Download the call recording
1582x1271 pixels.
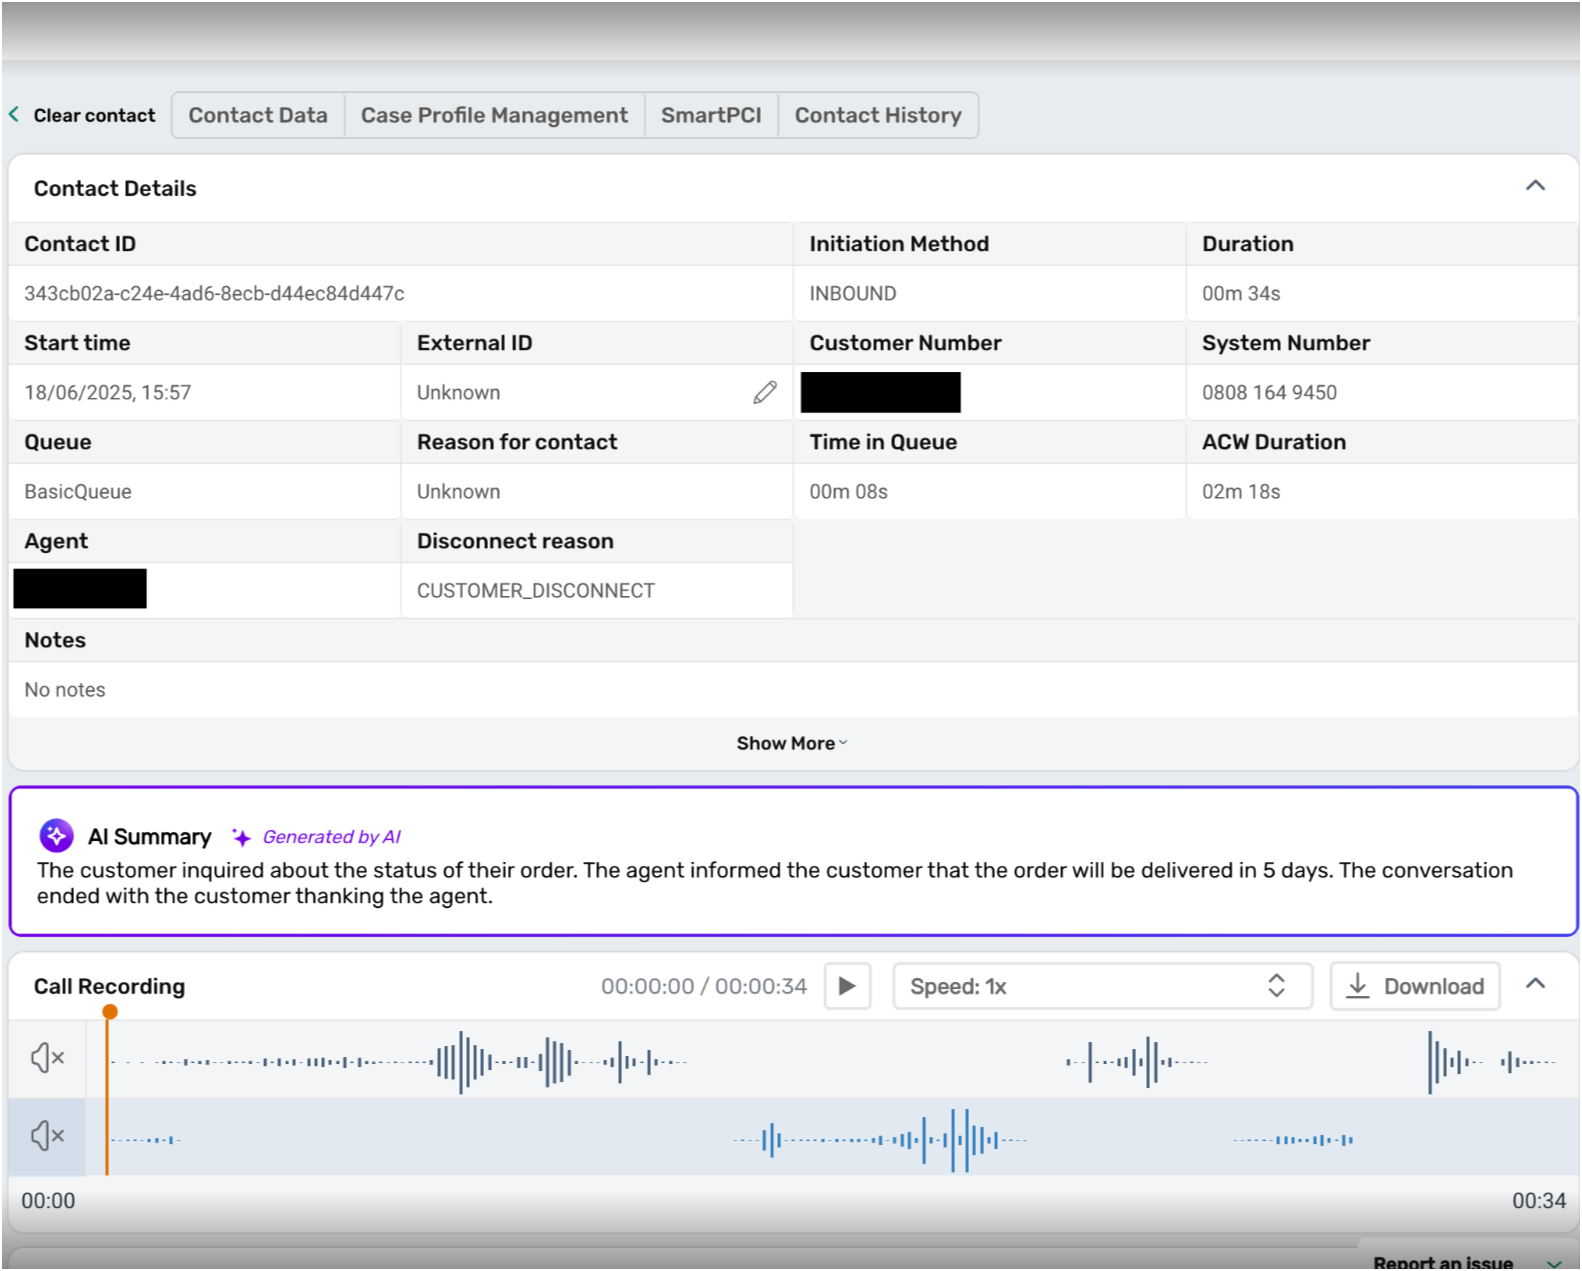[x=1414, y=986]
